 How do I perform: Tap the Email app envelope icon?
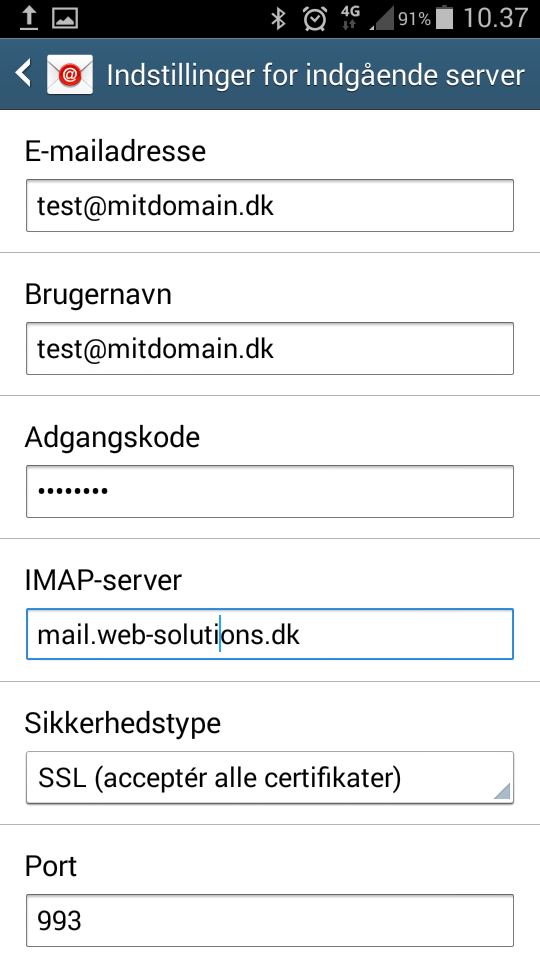[70, 74]
